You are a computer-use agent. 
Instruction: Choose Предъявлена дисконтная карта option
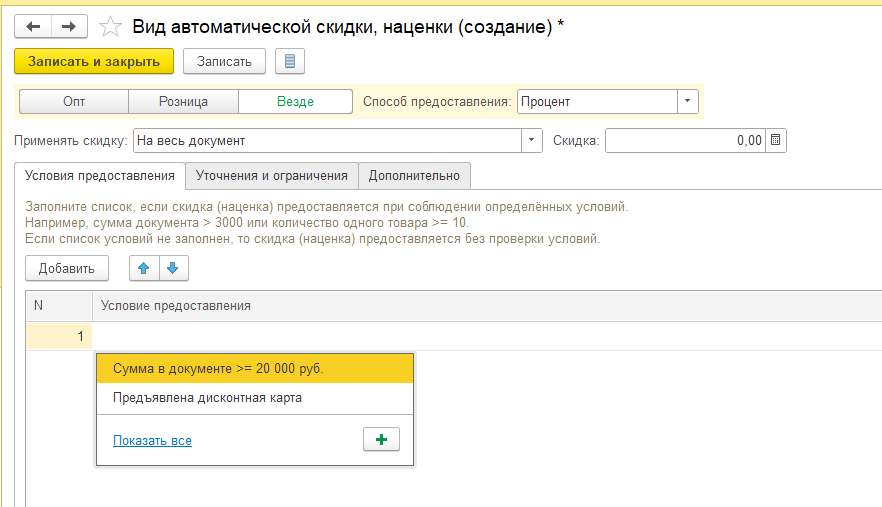[x=255, y=398]
